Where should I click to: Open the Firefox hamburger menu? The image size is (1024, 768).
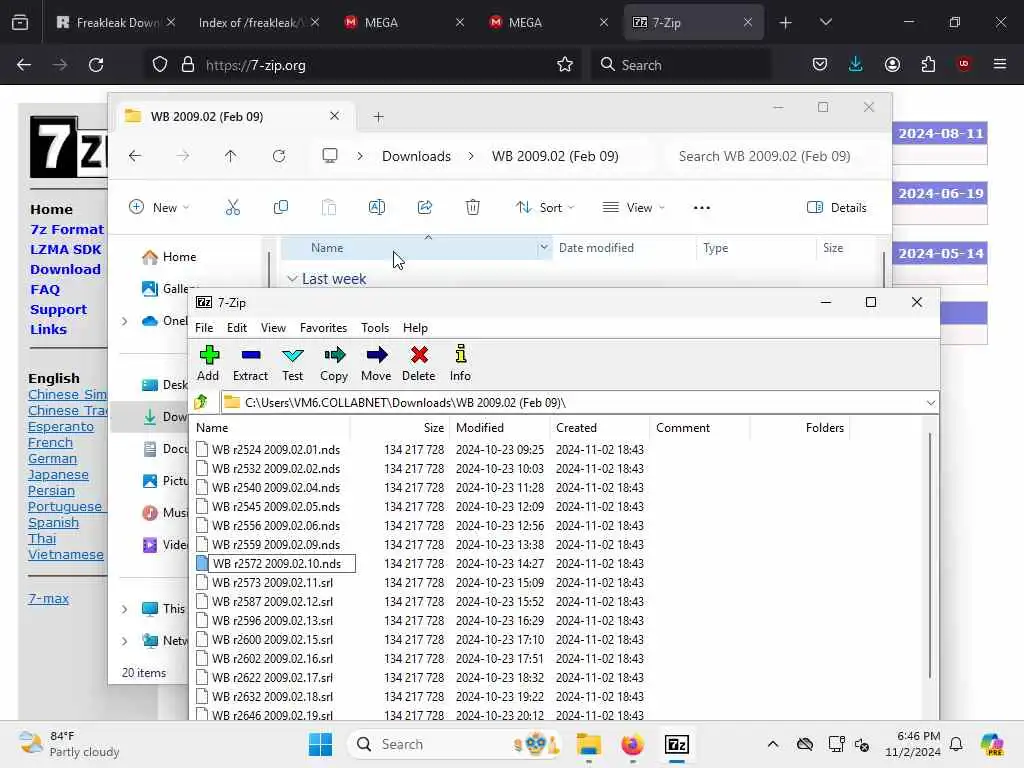[1000, 64]
